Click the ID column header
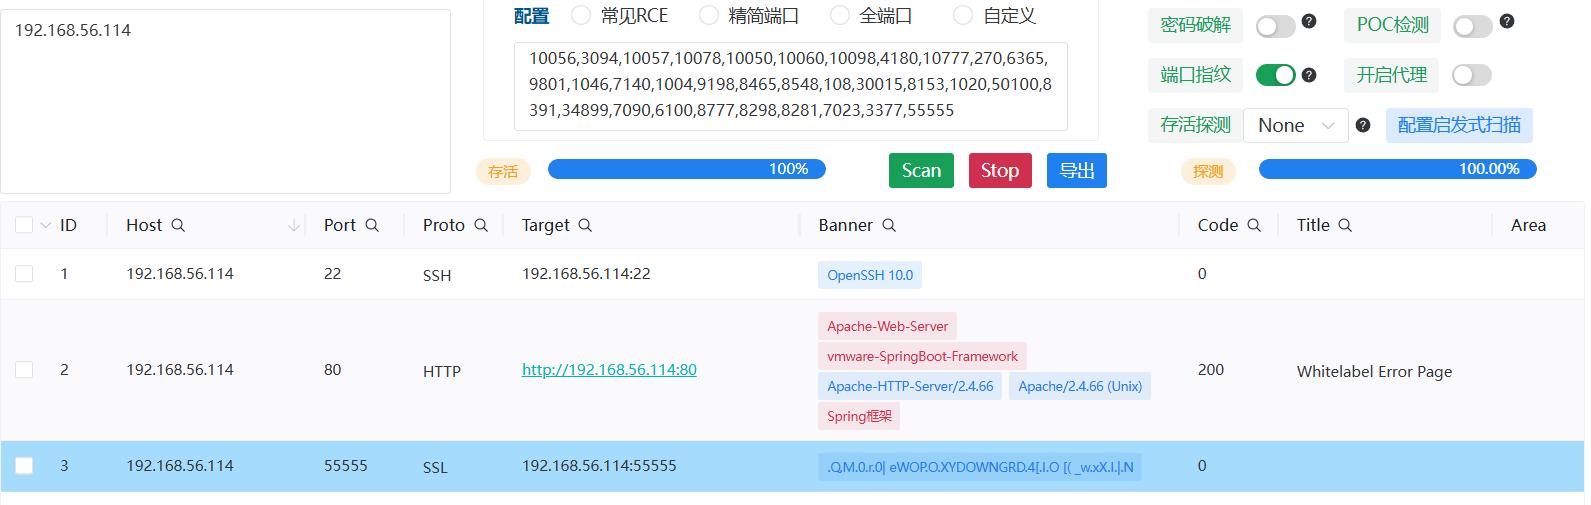The height and width of the screenshot is (505, 1591). (x=68, y=225)
